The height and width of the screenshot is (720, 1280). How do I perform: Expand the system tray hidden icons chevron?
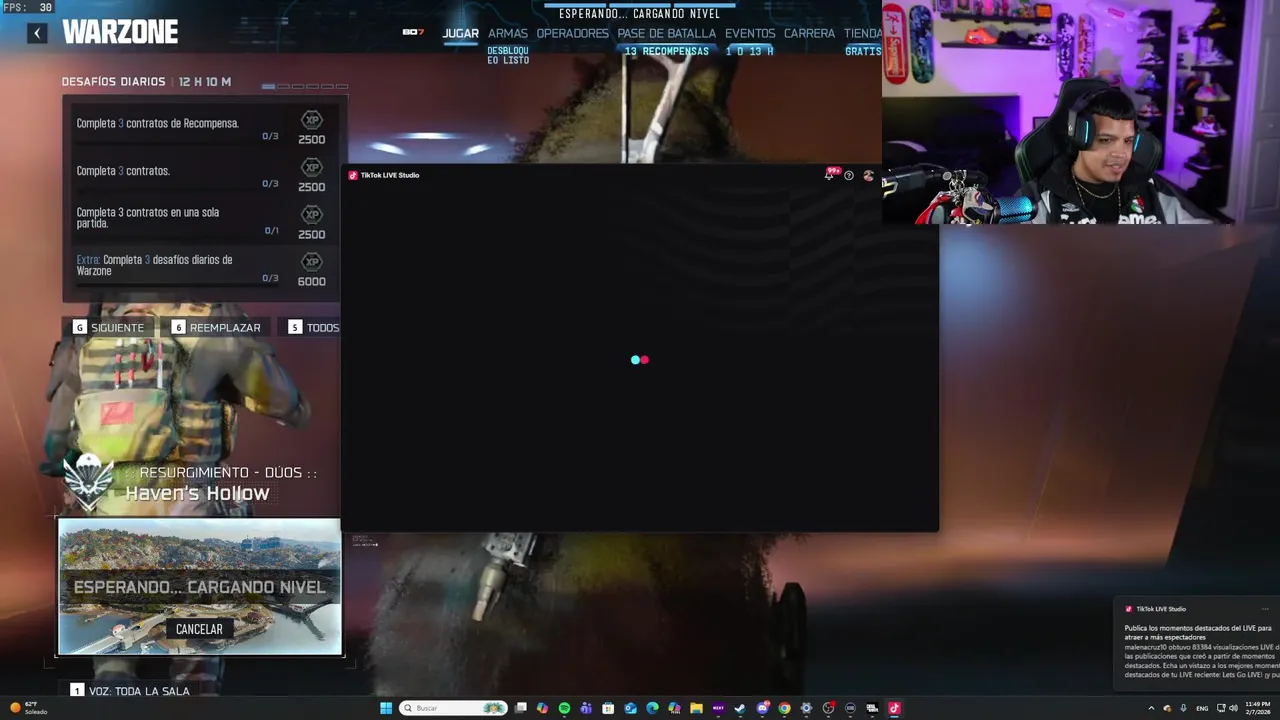(x=1151, y=708)
